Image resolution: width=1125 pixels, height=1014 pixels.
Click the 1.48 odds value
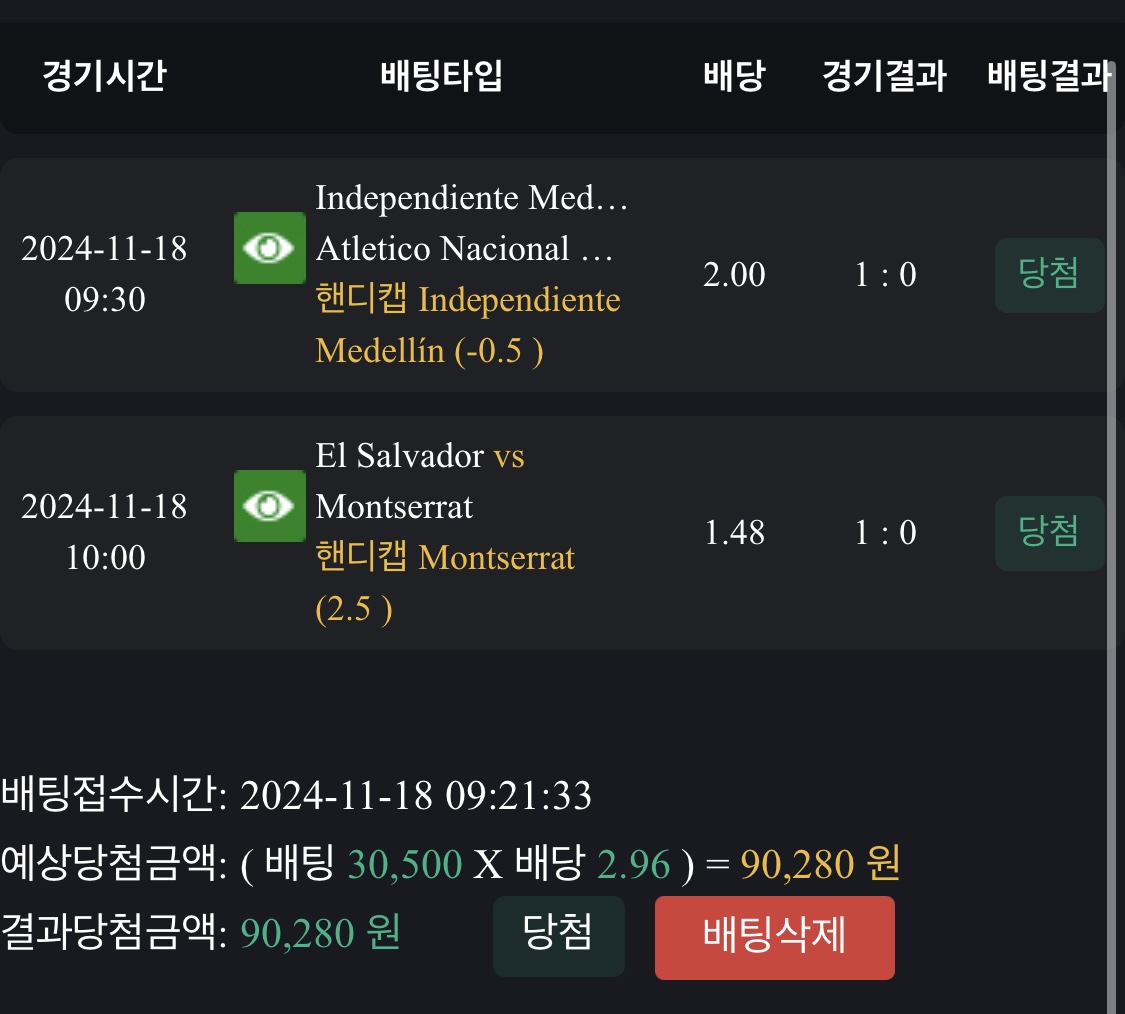(734, 533)
